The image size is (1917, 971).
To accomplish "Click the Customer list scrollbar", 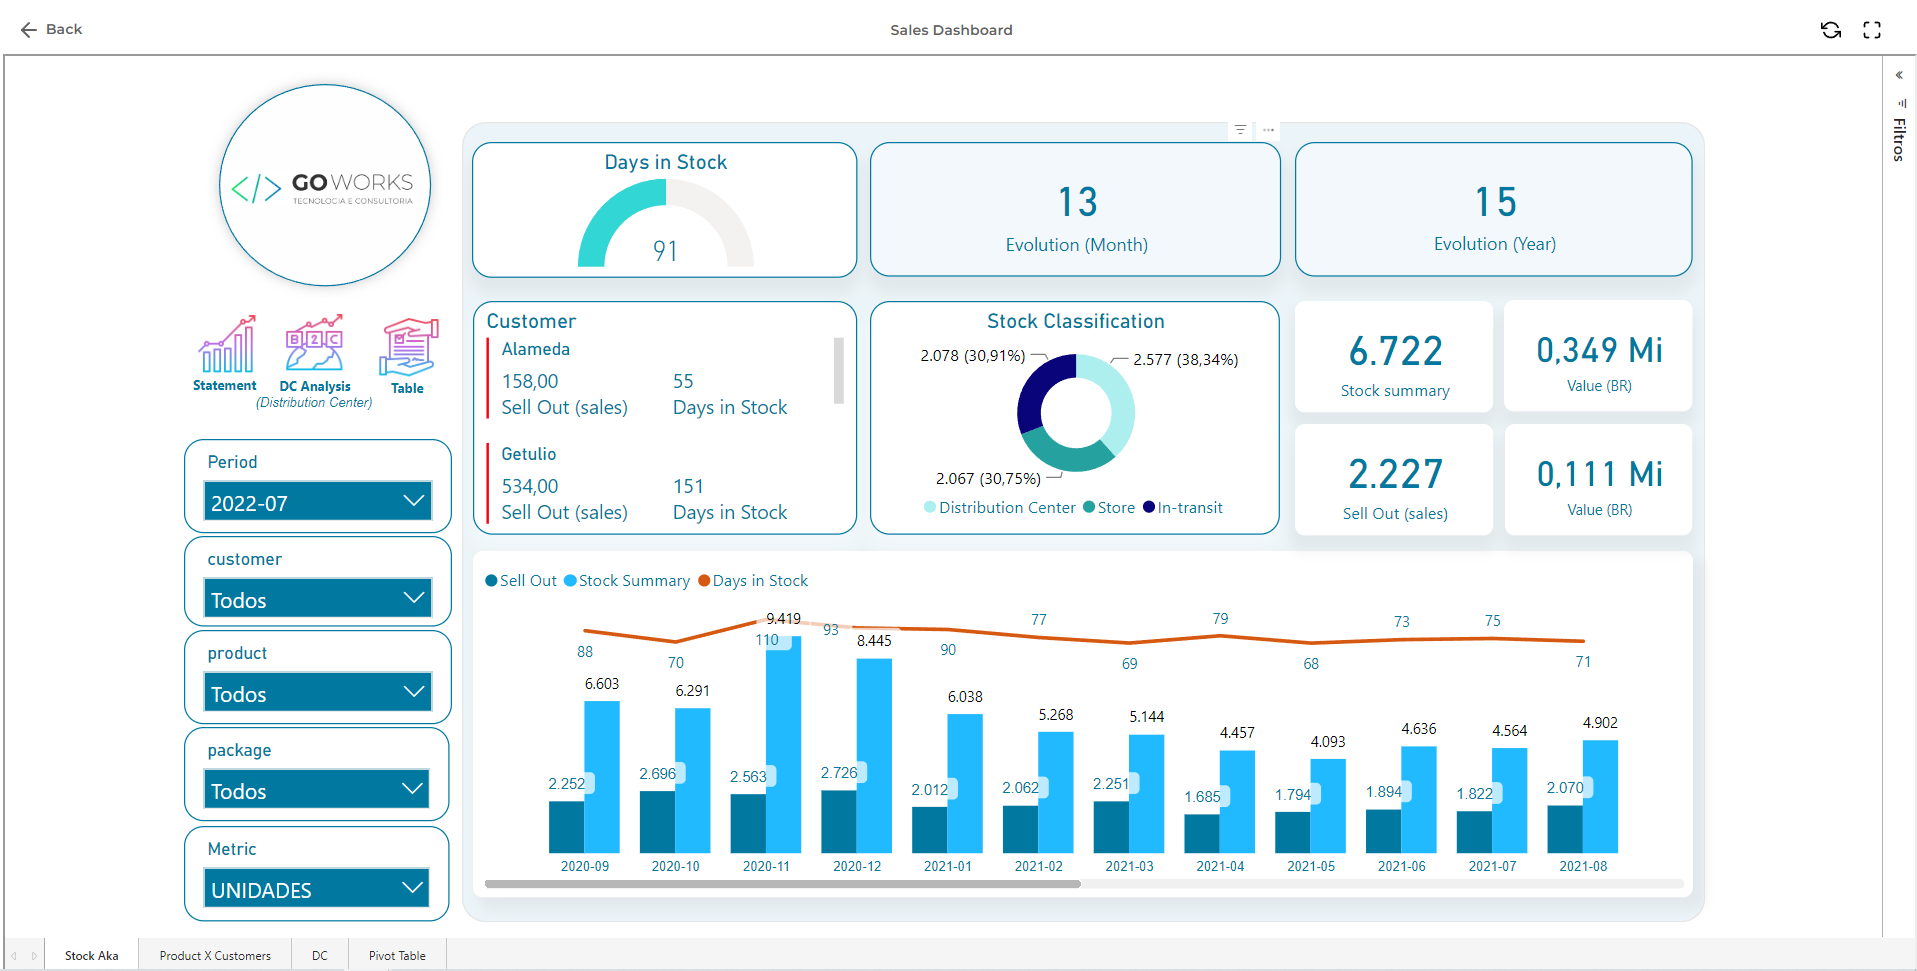I will [x=839, y=371].
